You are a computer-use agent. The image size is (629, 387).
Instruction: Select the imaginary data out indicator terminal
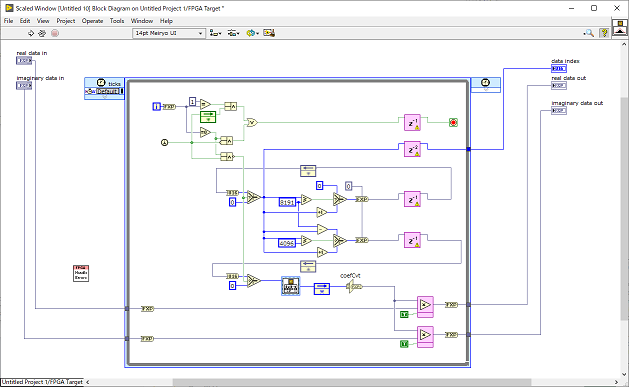559,110
